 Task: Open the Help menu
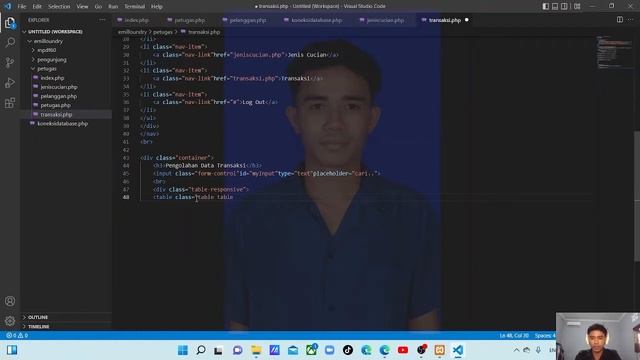point(157,7)
